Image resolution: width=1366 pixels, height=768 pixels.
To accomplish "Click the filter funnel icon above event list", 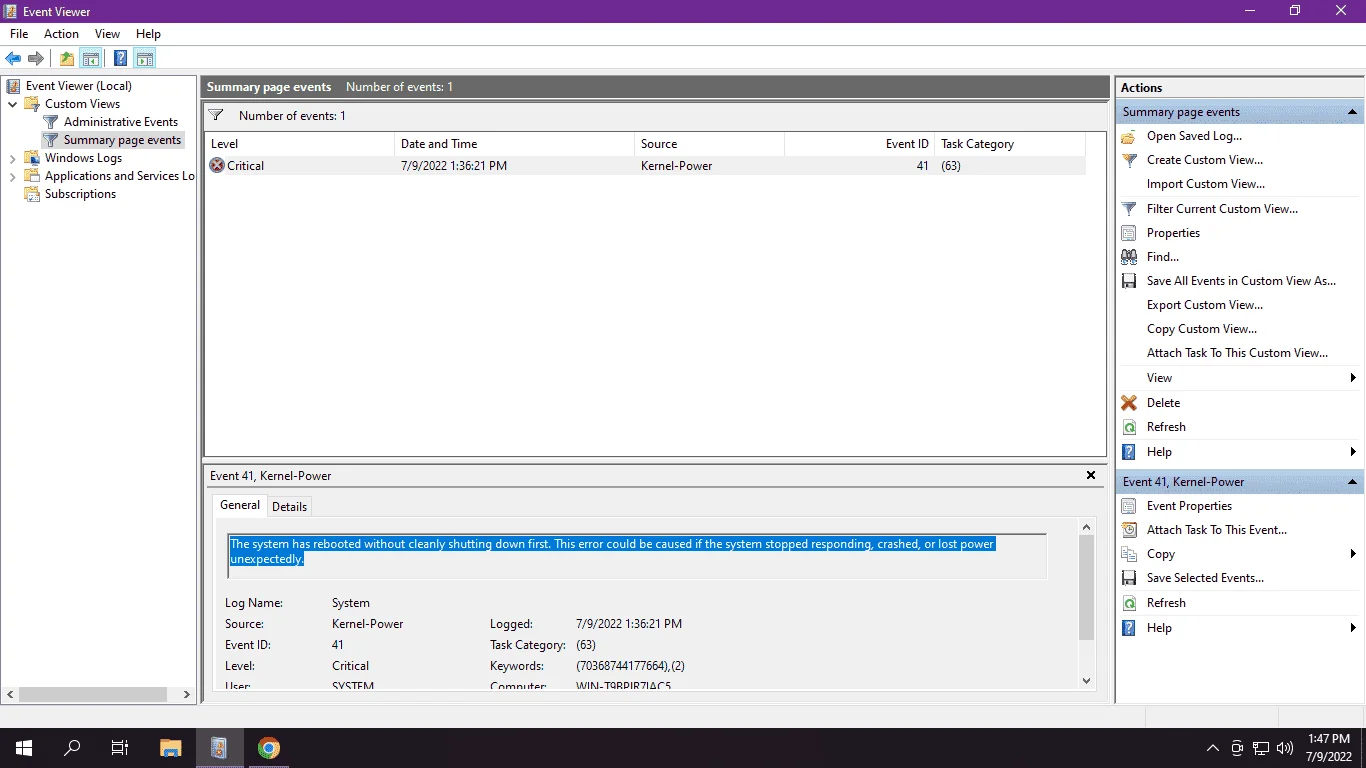I will tap(215, 116).
